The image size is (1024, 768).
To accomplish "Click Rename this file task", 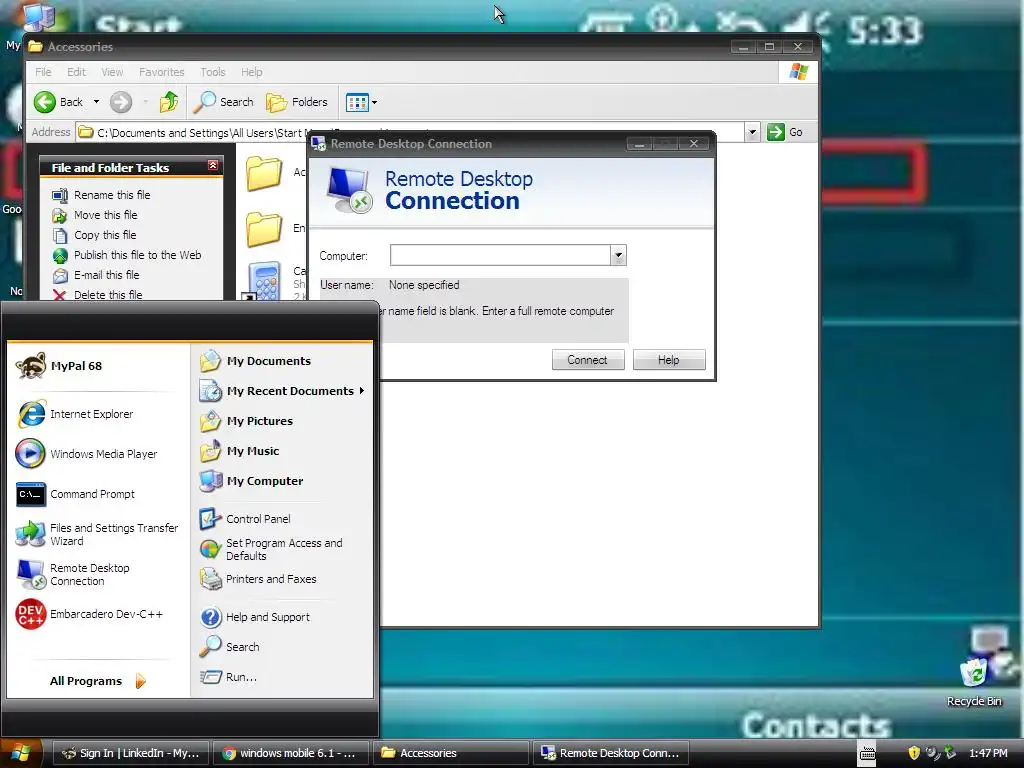I will (101, 195).
